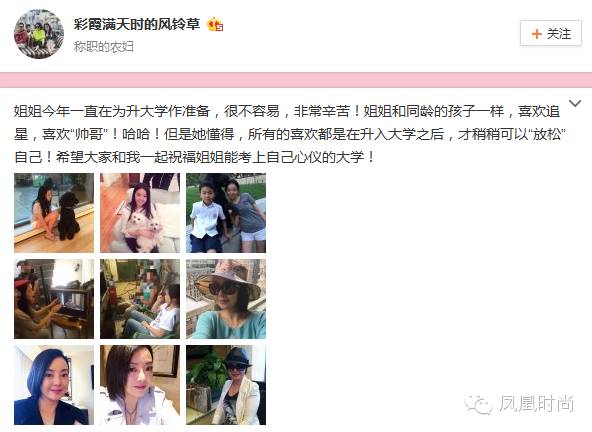Click the post text about 姐姐 university

tap(290, 134)
